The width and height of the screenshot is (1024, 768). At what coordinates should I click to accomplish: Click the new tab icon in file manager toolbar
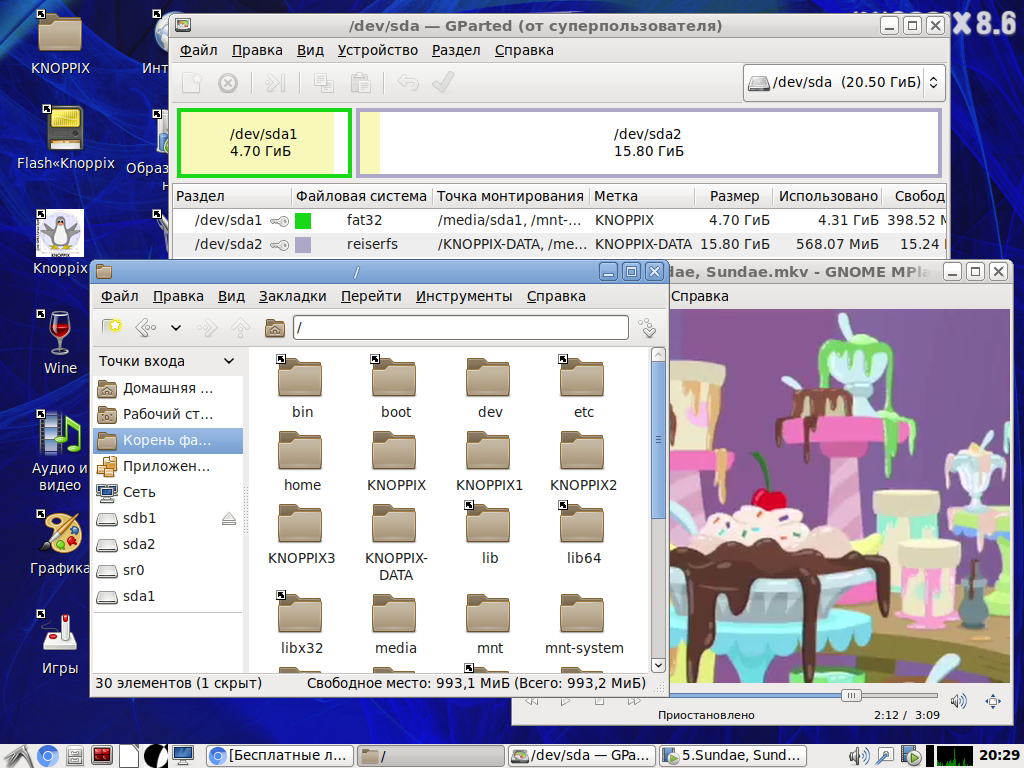[x=112, y=327]
